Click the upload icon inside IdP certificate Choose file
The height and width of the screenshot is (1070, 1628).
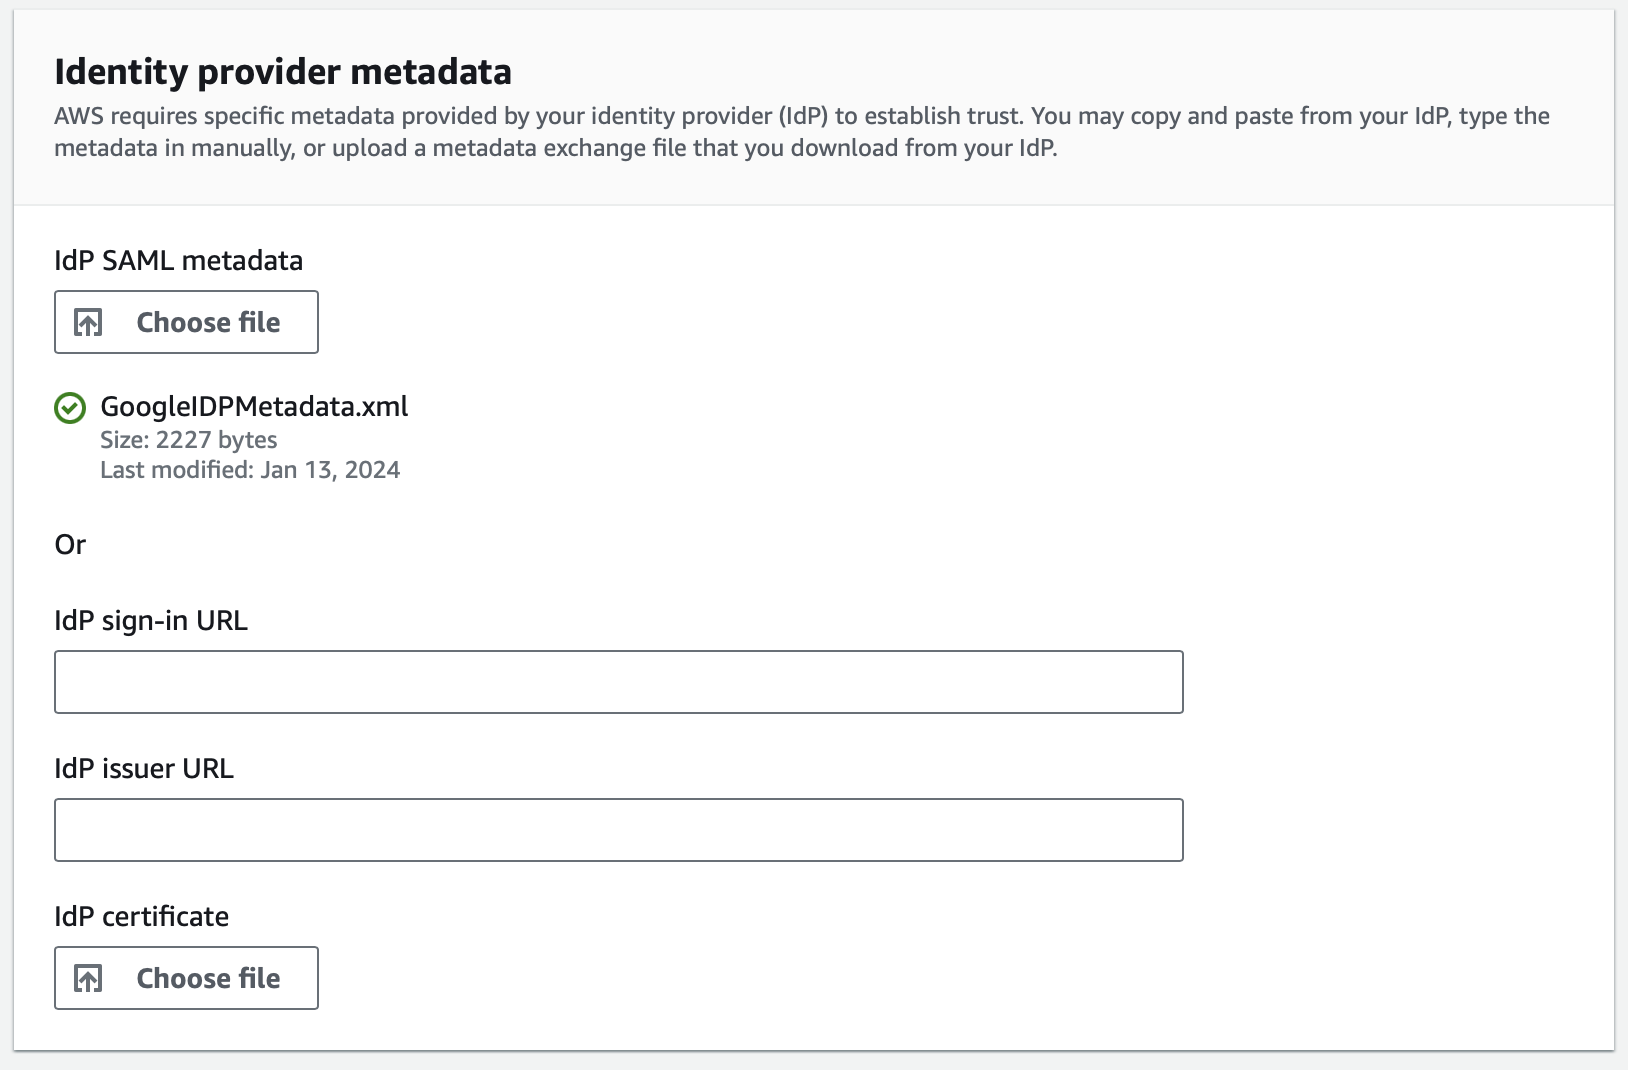(89, 978)
